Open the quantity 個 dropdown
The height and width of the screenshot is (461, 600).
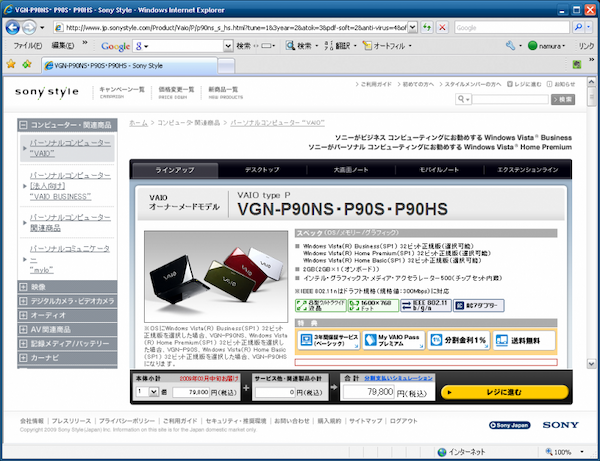[154, 392]
